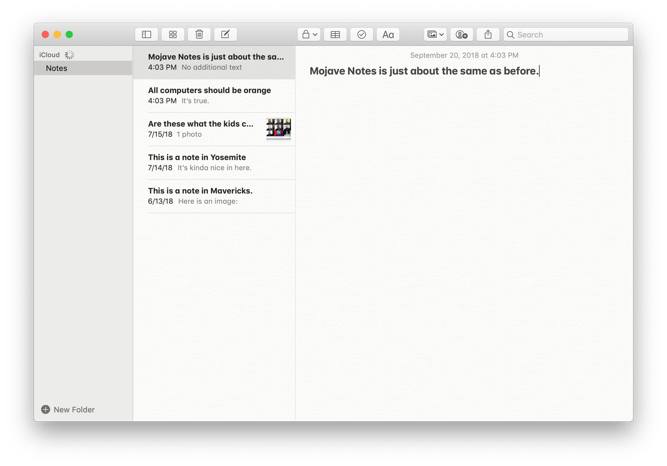Open note 'Mojave Notes is just about the sa...'
The height and width of the screenshot is (466, 667).
click(x=214, y=62)
